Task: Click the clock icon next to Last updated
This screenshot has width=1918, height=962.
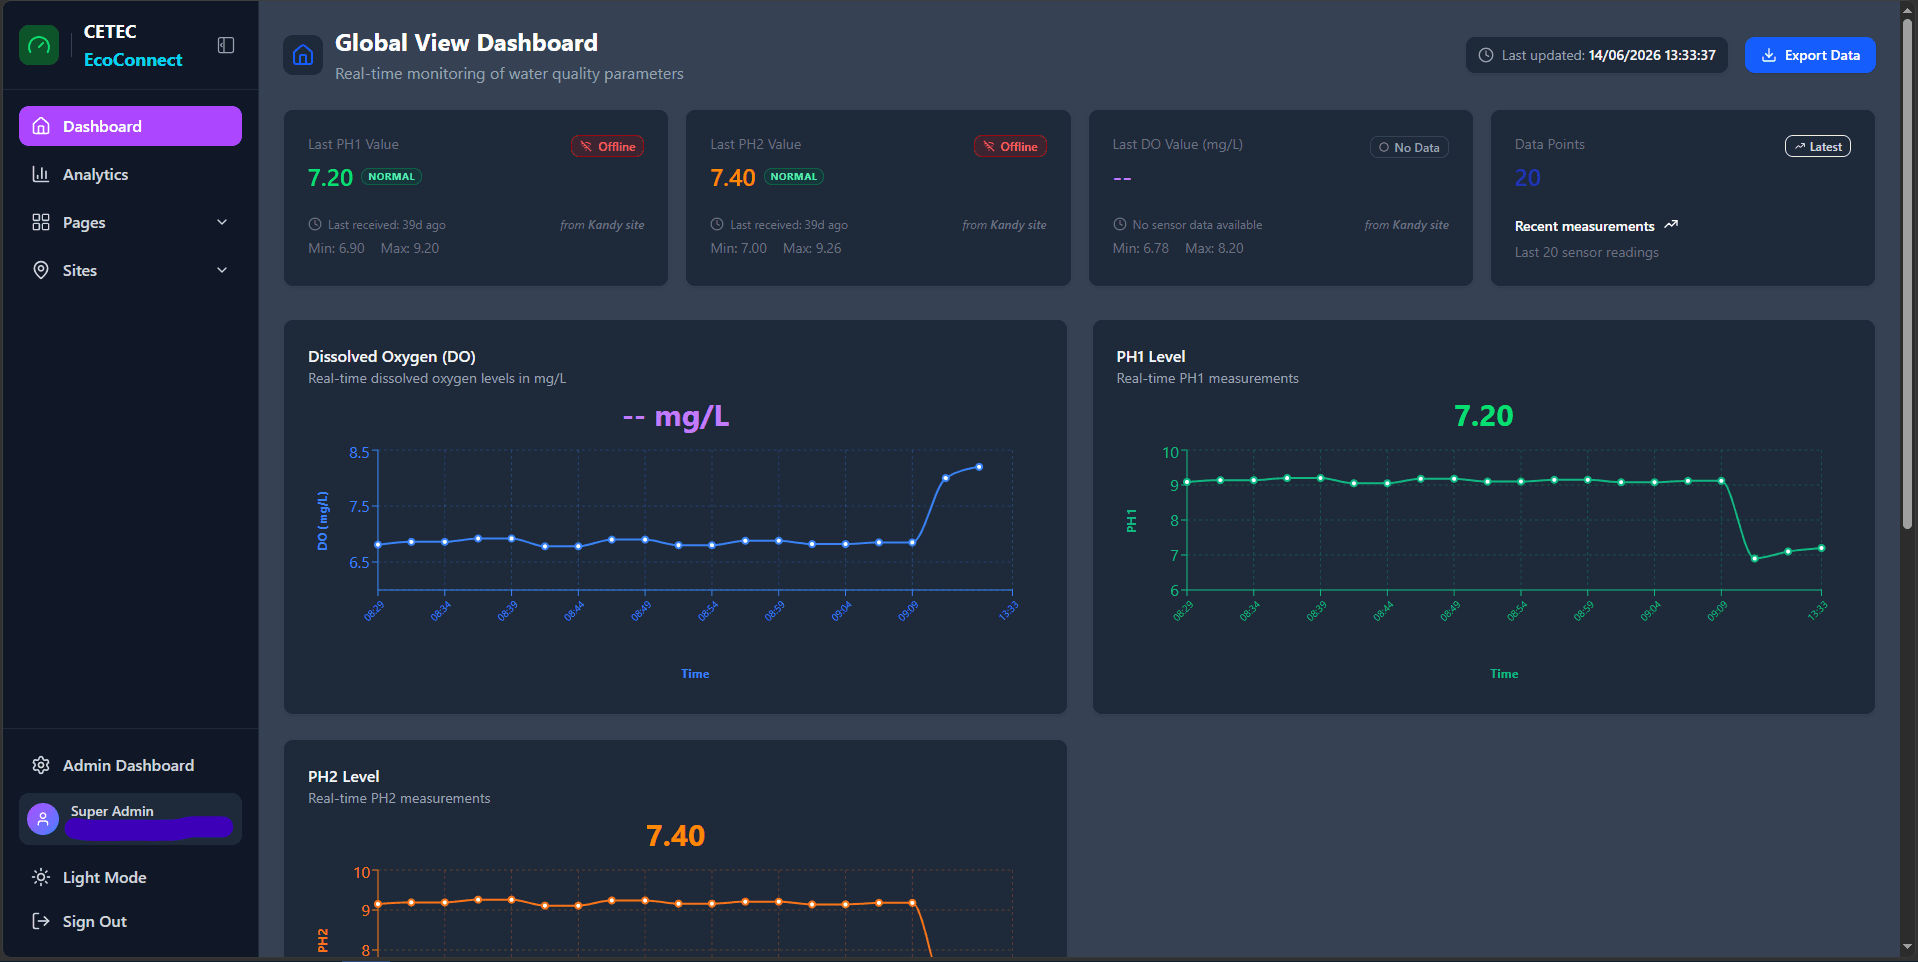Action: (x=1486, y=55)
